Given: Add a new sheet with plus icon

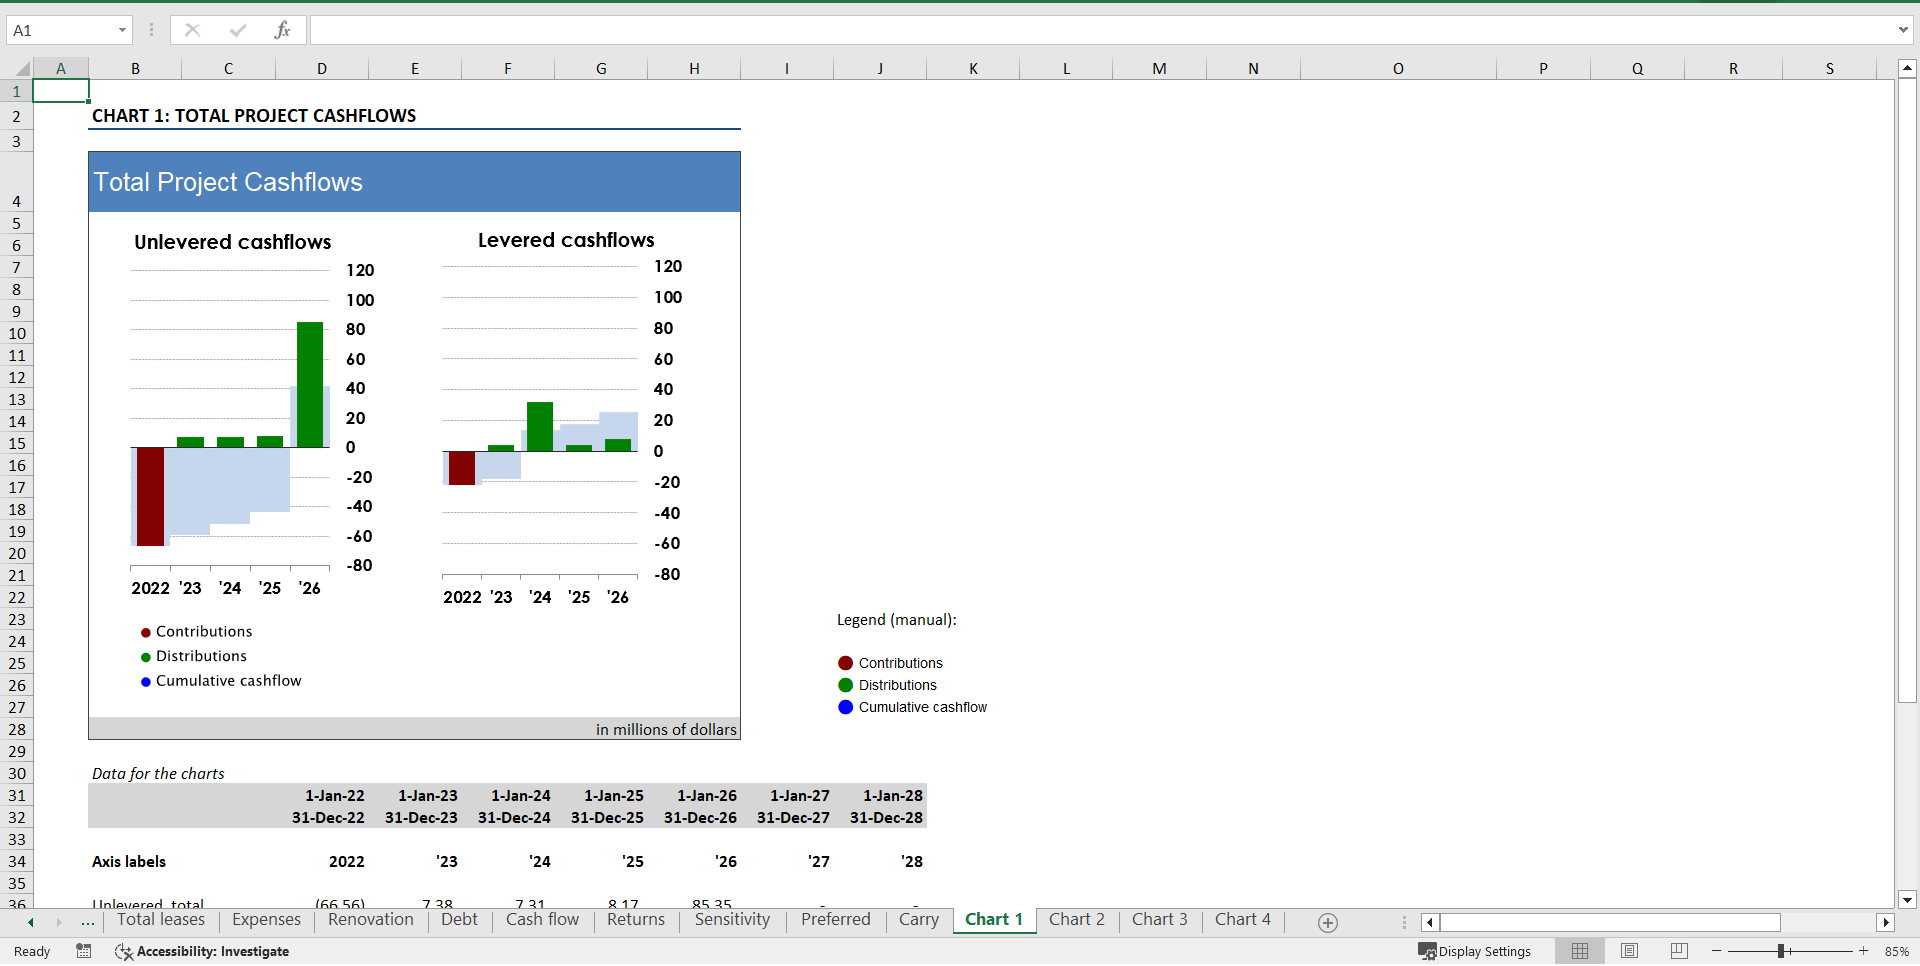Looking at the screenshot, I should [x=1328, y=923].
